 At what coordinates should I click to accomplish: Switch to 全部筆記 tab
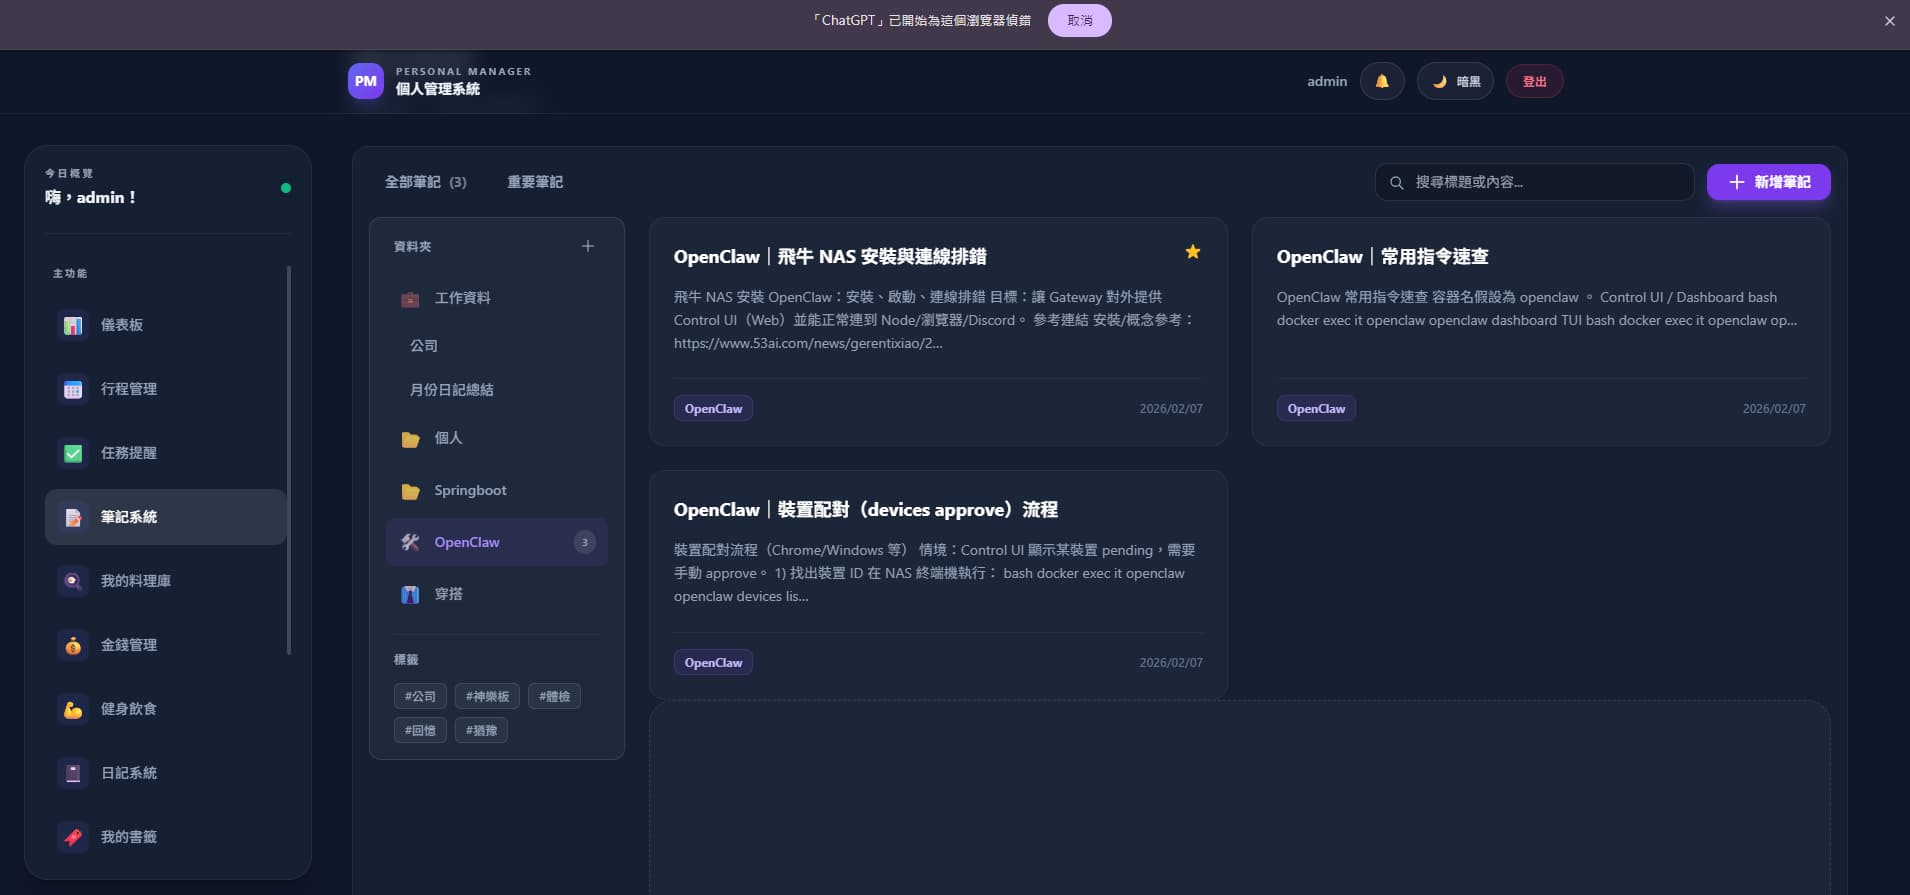(426, 182)
